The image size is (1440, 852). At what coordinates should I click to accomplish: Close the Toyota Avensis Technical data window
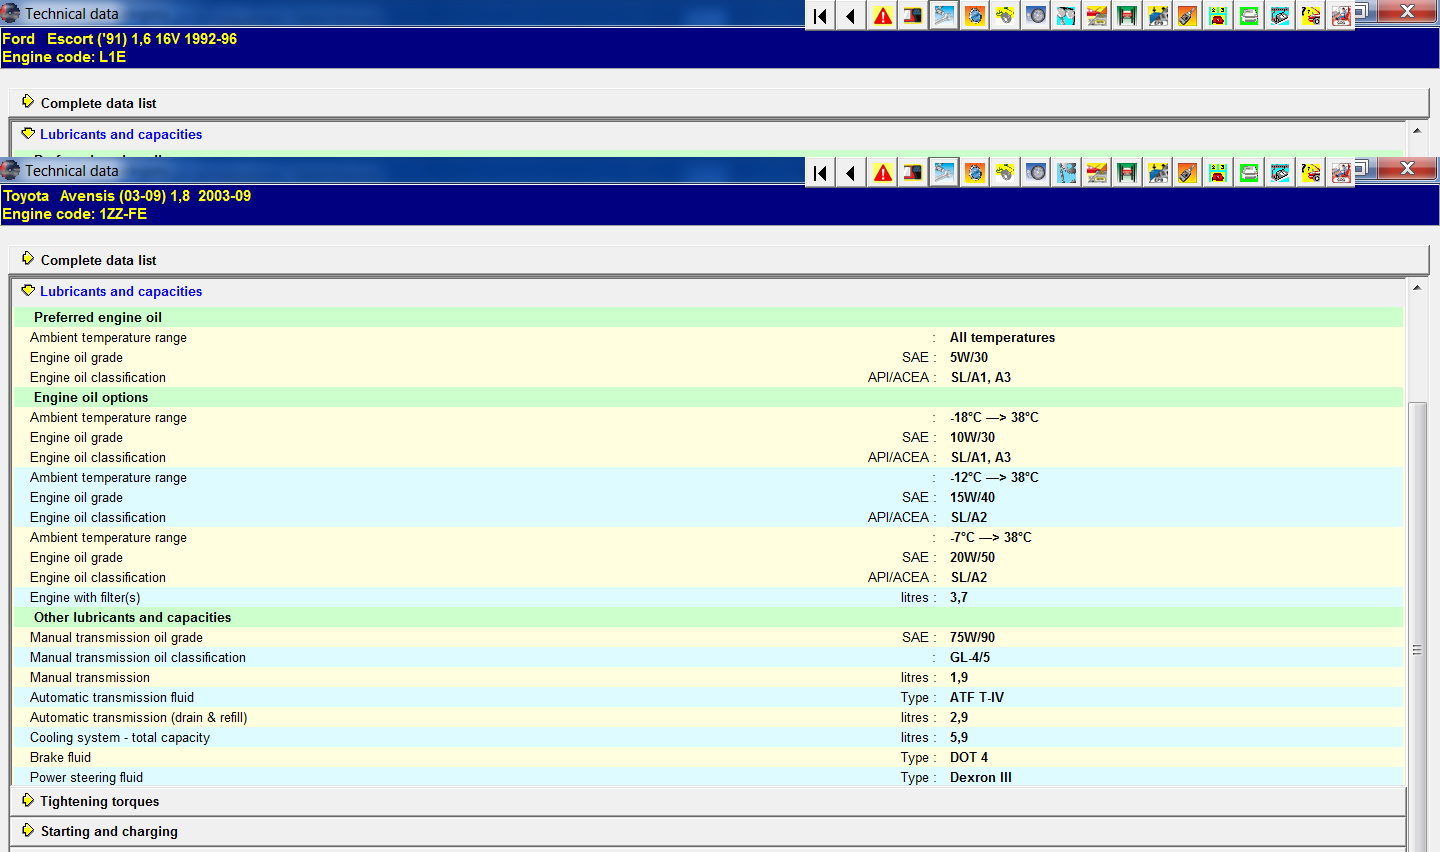(x=1406, y=168)
